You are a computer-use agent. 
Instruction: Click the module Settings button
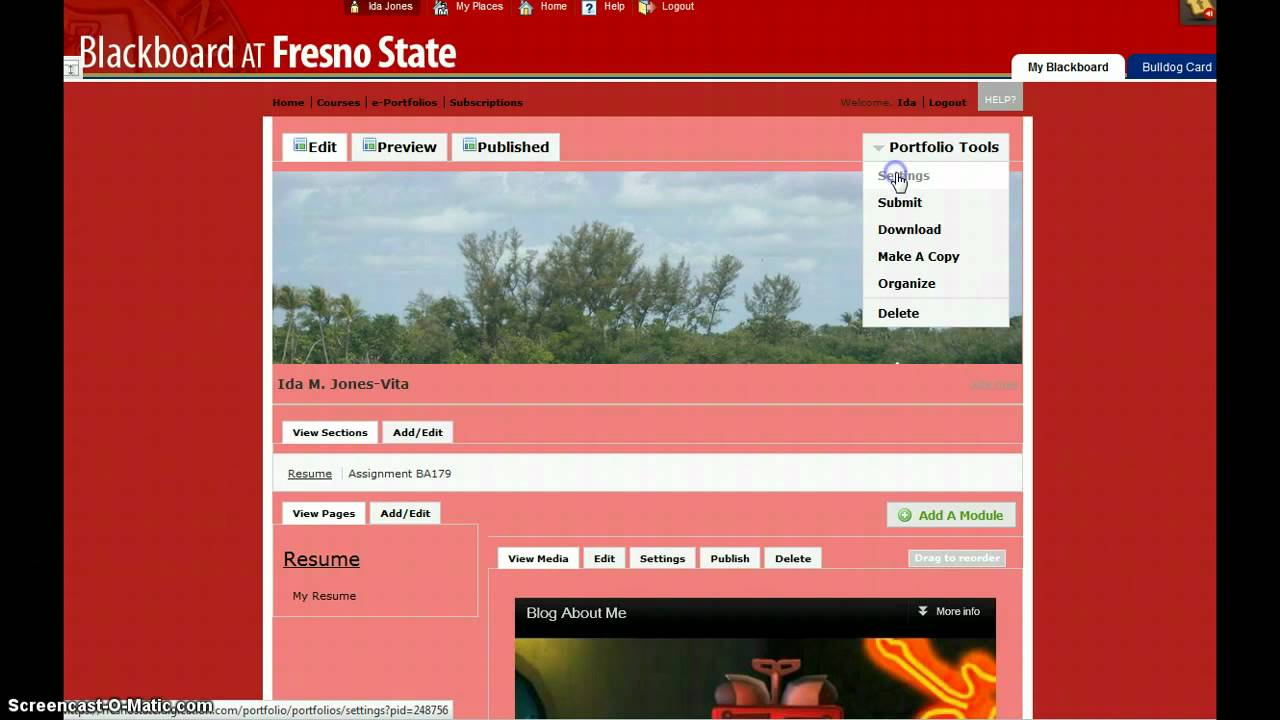(x=662, y=558)
